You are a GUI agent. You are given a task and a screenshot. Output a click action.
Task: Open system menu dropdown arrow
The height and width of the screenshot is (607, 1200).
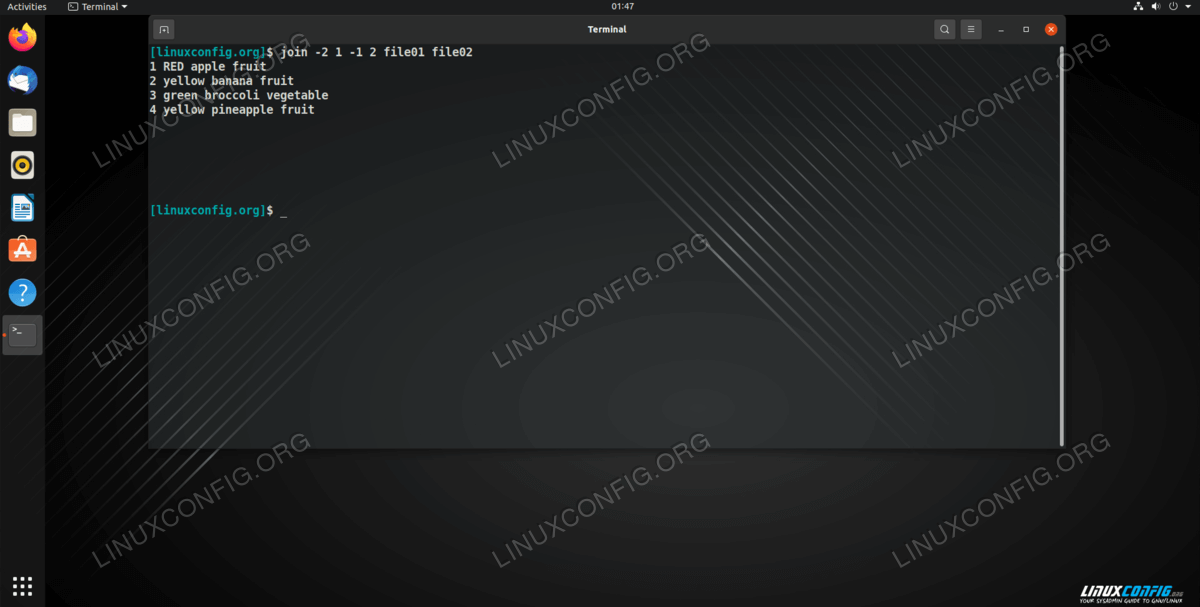coord(1187,7)
